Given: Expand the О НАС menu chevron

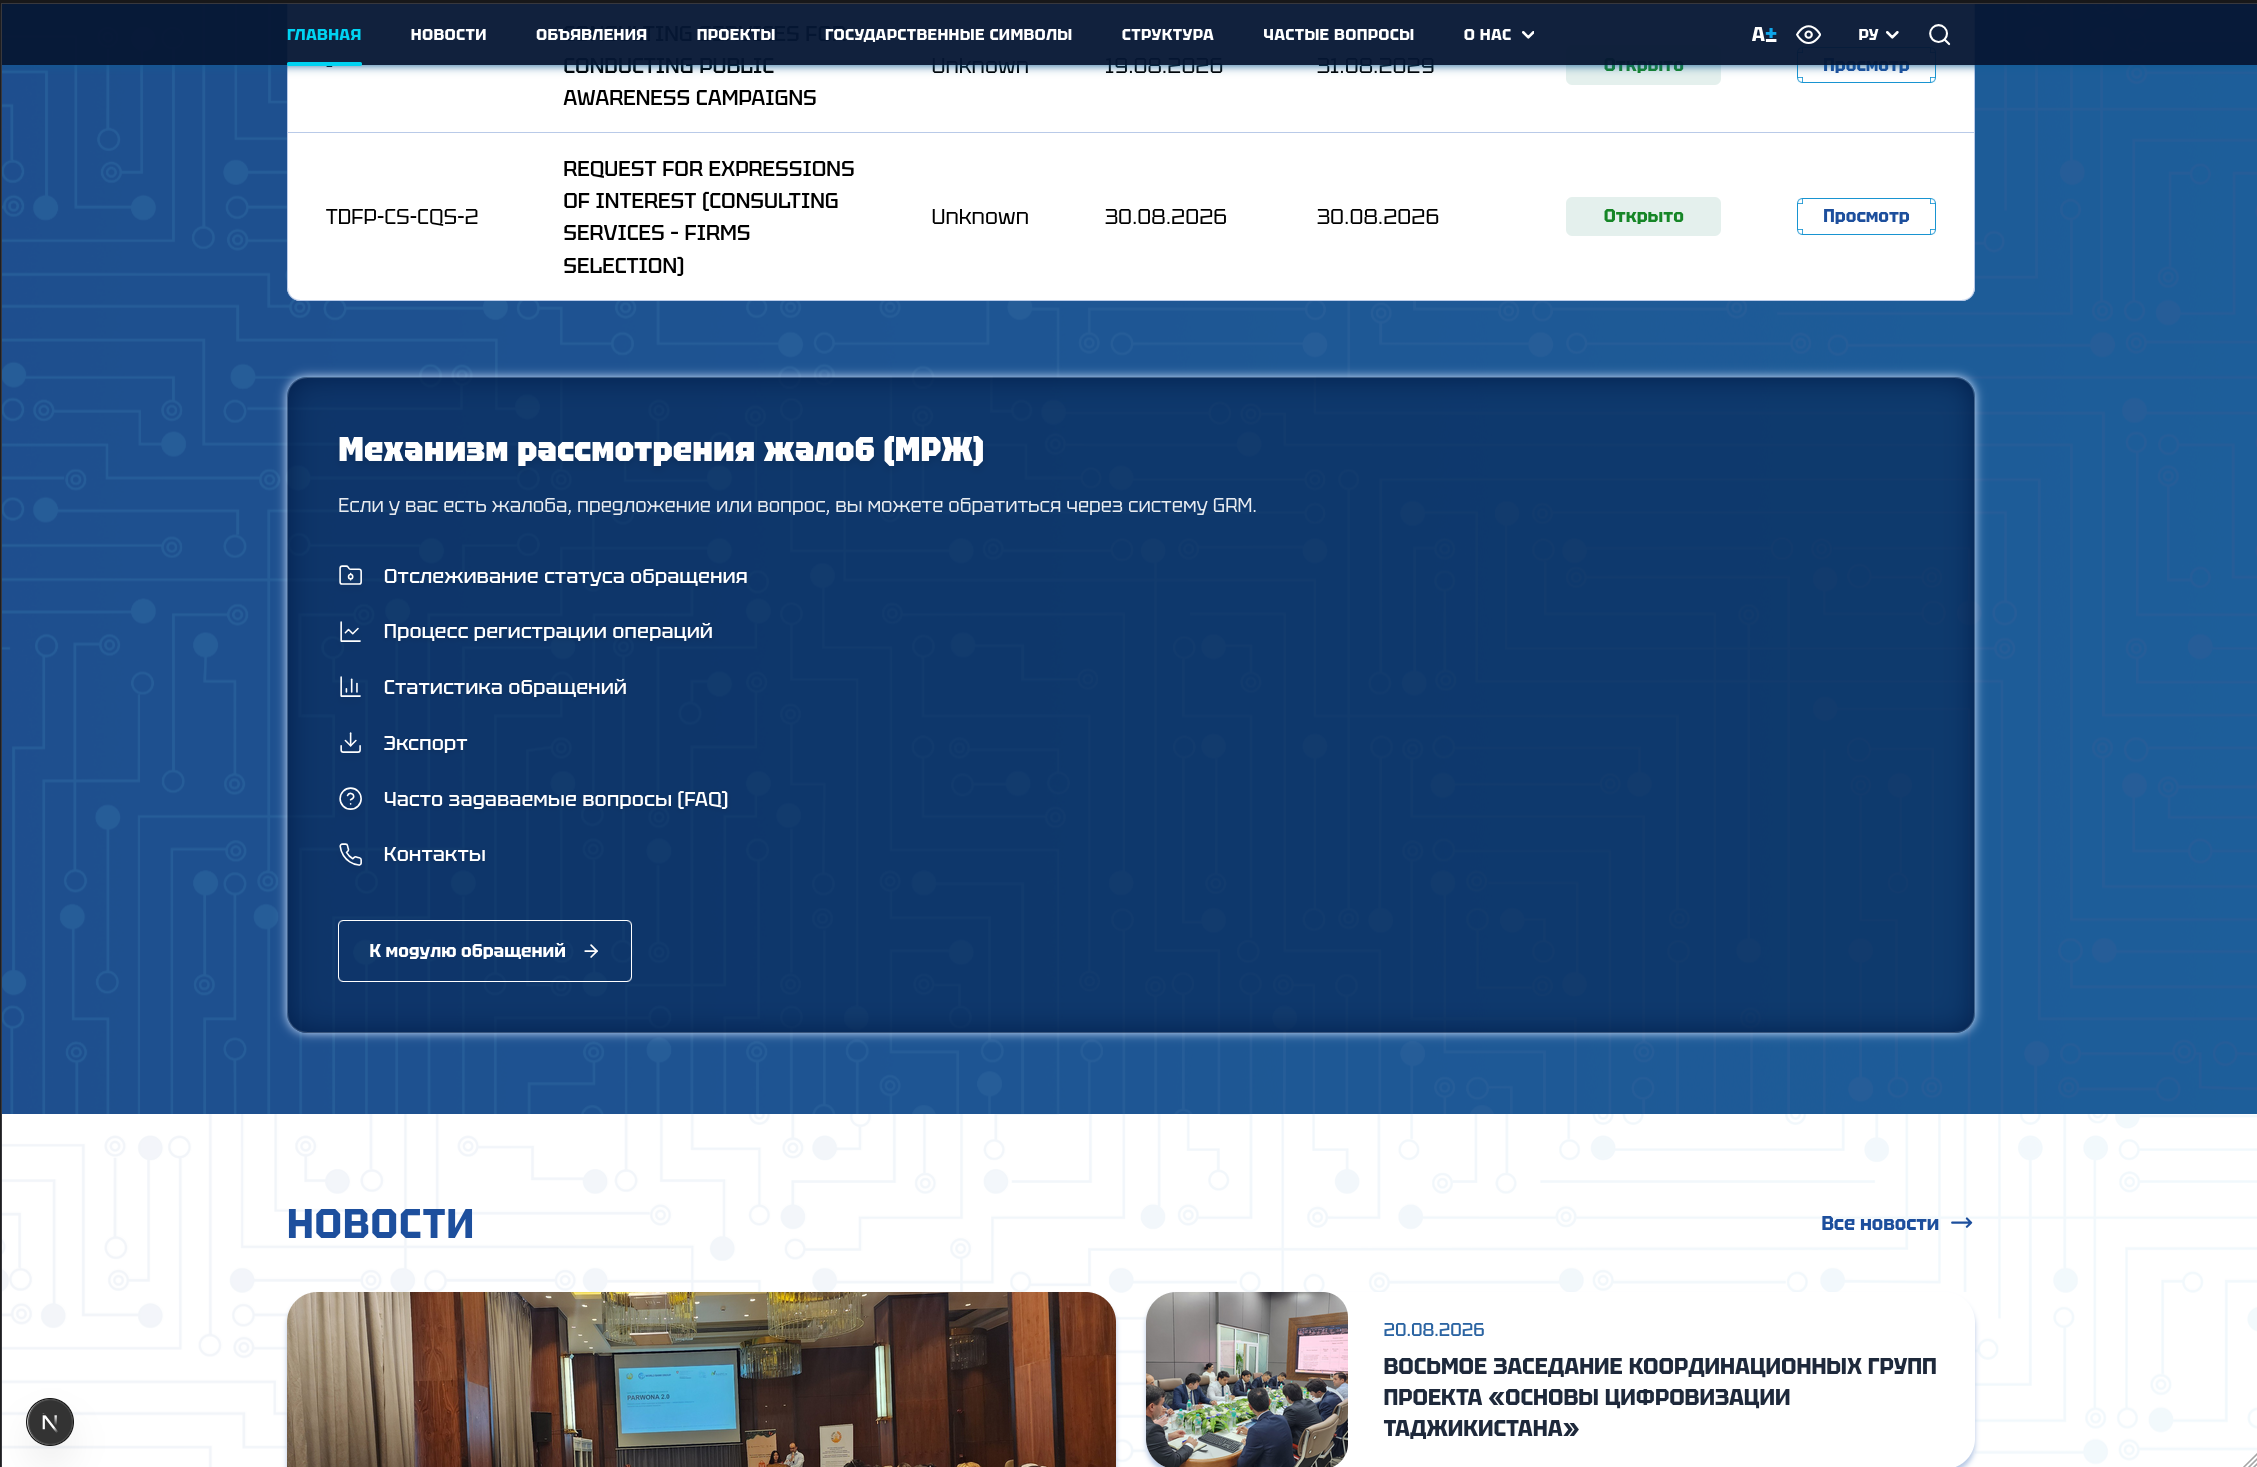Looking at the screenshot, I should [x=1528, y=35].
